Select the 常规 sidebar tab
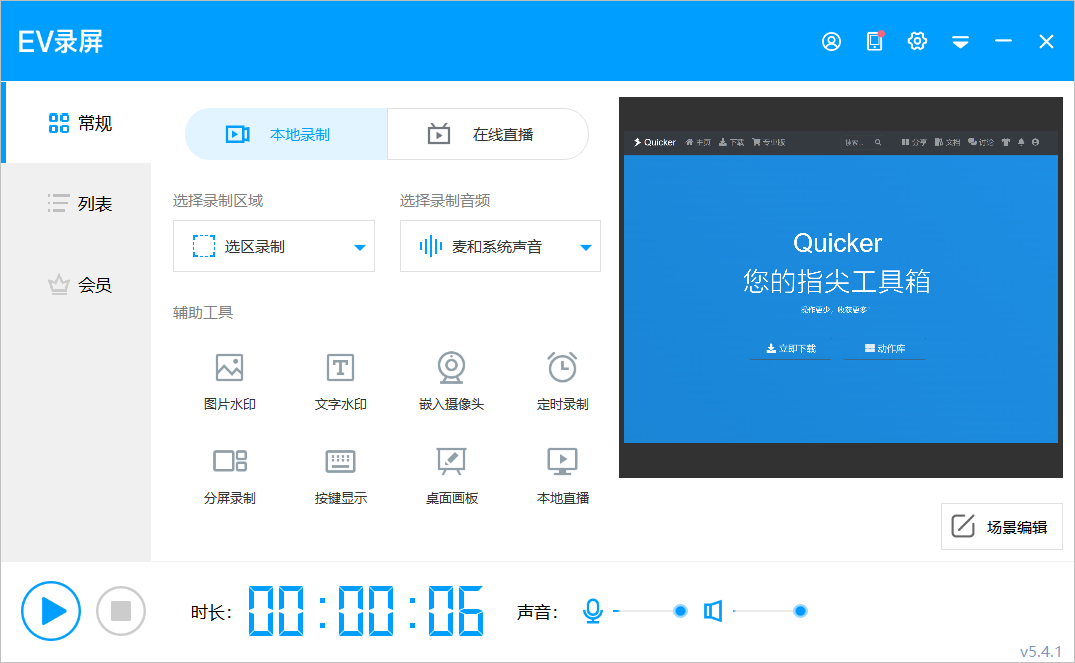Screen dimensions: 1075x663 pyautogui.click(x=76, y=123)
